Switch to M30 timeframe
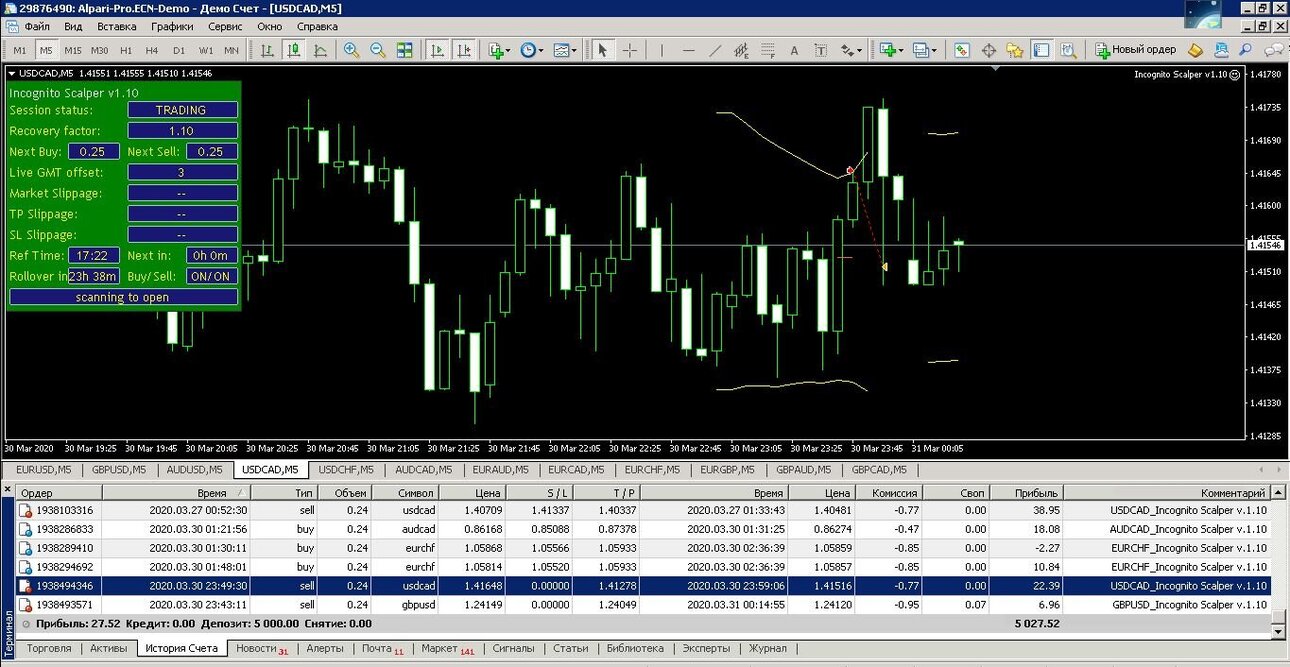The image size is (1290, 667). tap(99, 50)
